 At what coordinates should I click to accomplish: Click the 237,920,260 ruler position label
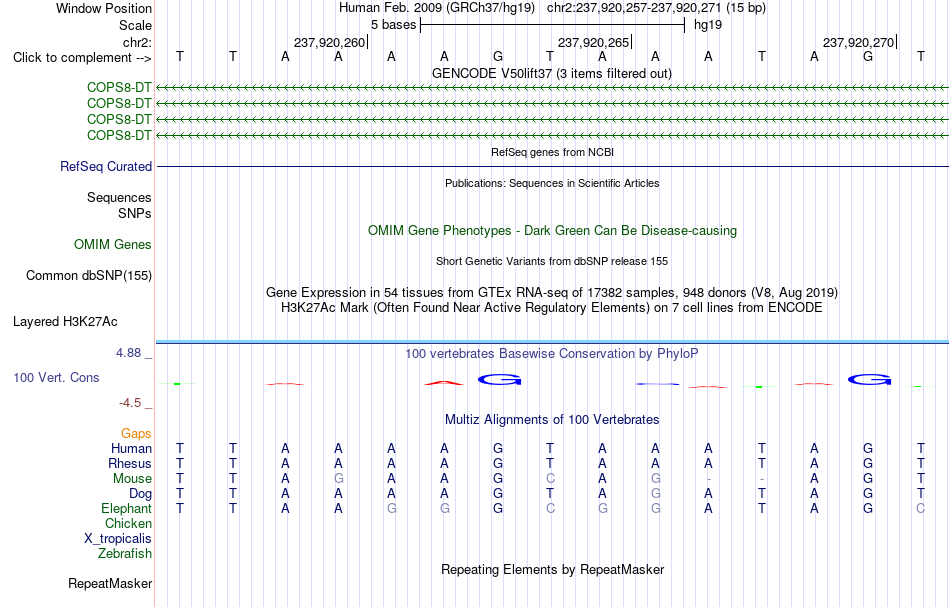(x=330, y=42)
